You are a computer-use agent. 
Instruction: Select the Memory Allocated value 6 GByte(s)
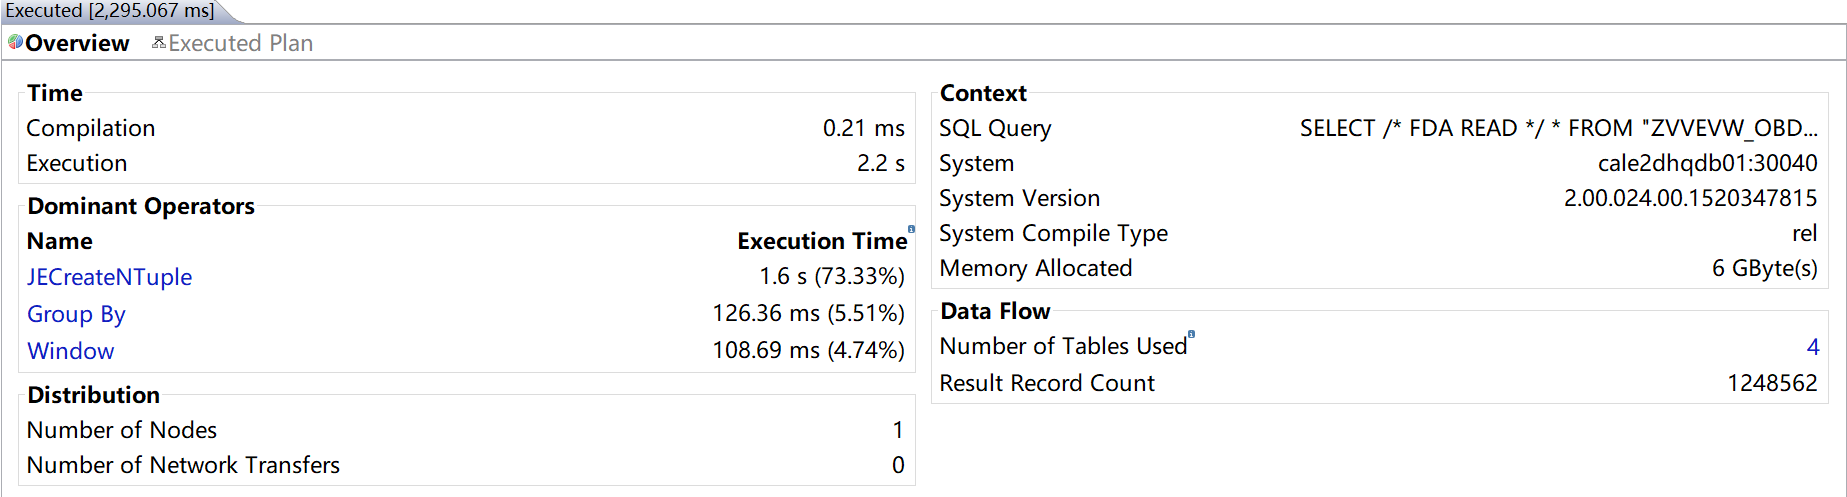tap(1764, 268)
